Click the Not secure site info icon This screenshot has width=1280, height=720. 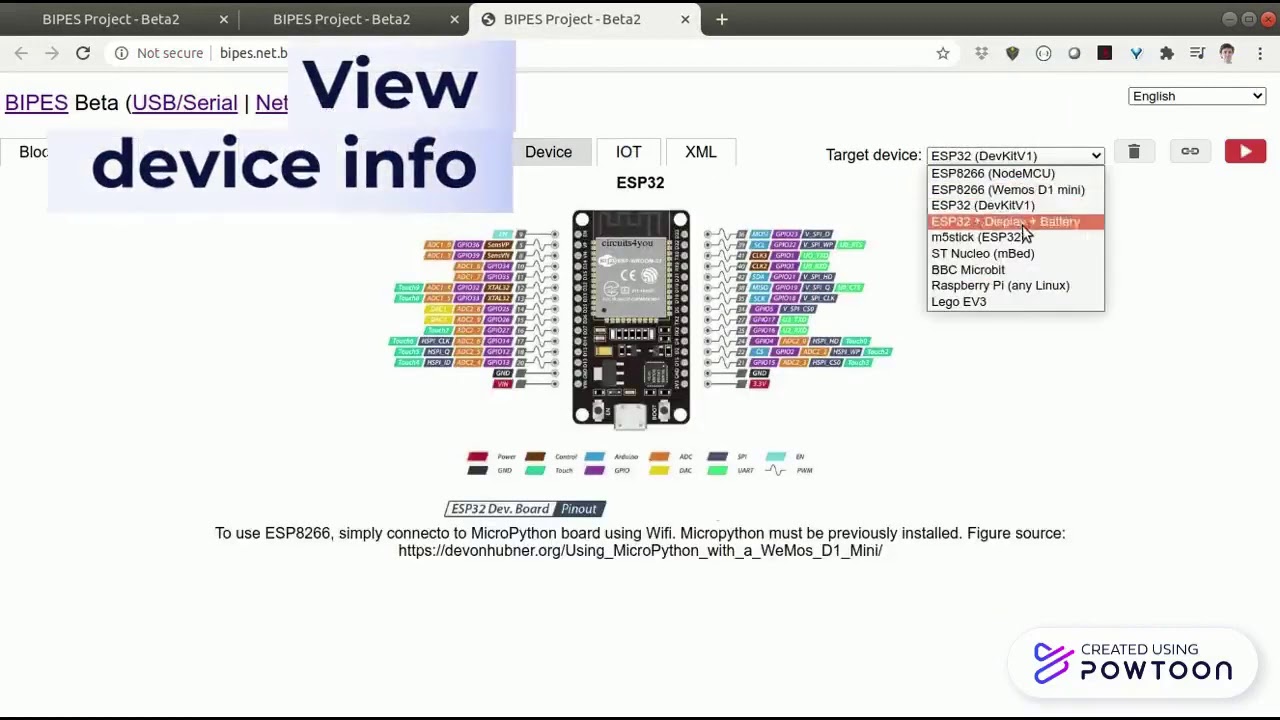(122, 53)
